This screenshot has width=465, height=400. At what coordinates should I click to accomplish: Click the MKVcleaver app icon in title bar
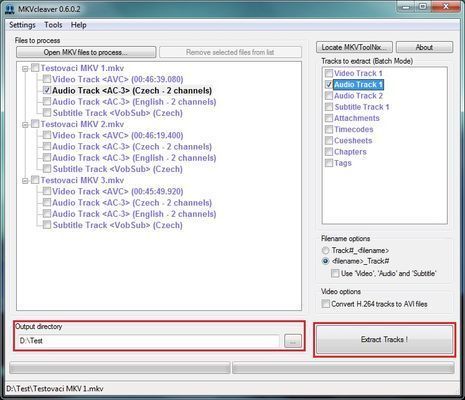tap(9, 9)
